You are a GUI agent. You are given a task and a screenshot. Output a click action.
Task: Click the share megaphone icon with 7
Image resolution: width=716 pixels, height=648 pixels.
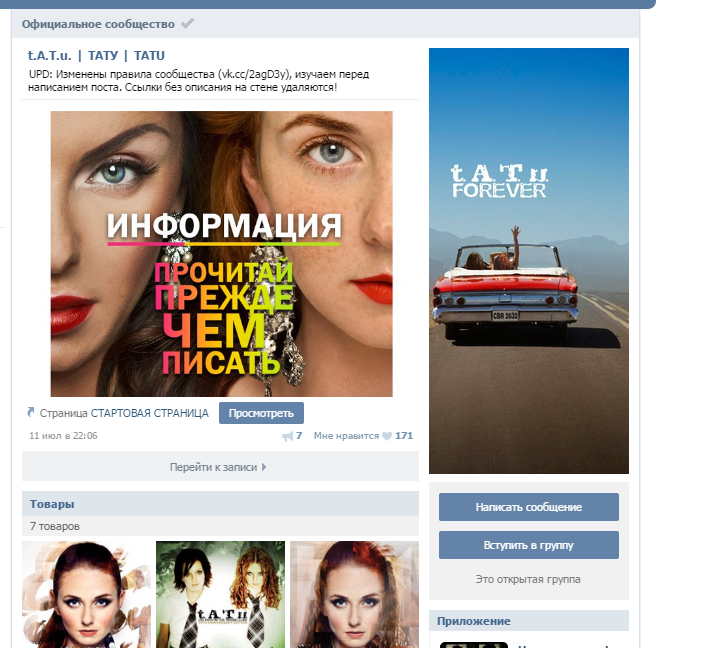(287, 436)
